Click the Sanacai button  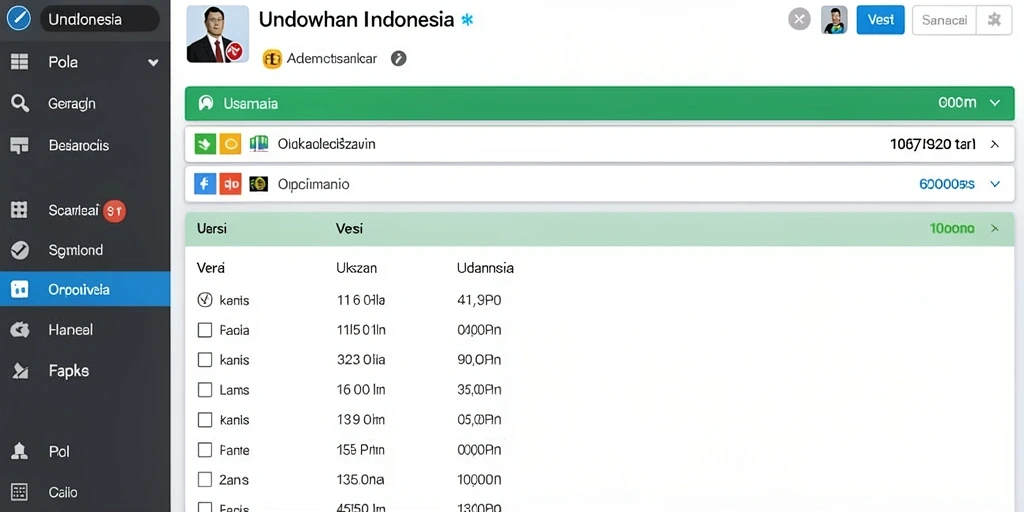[944, 20]
